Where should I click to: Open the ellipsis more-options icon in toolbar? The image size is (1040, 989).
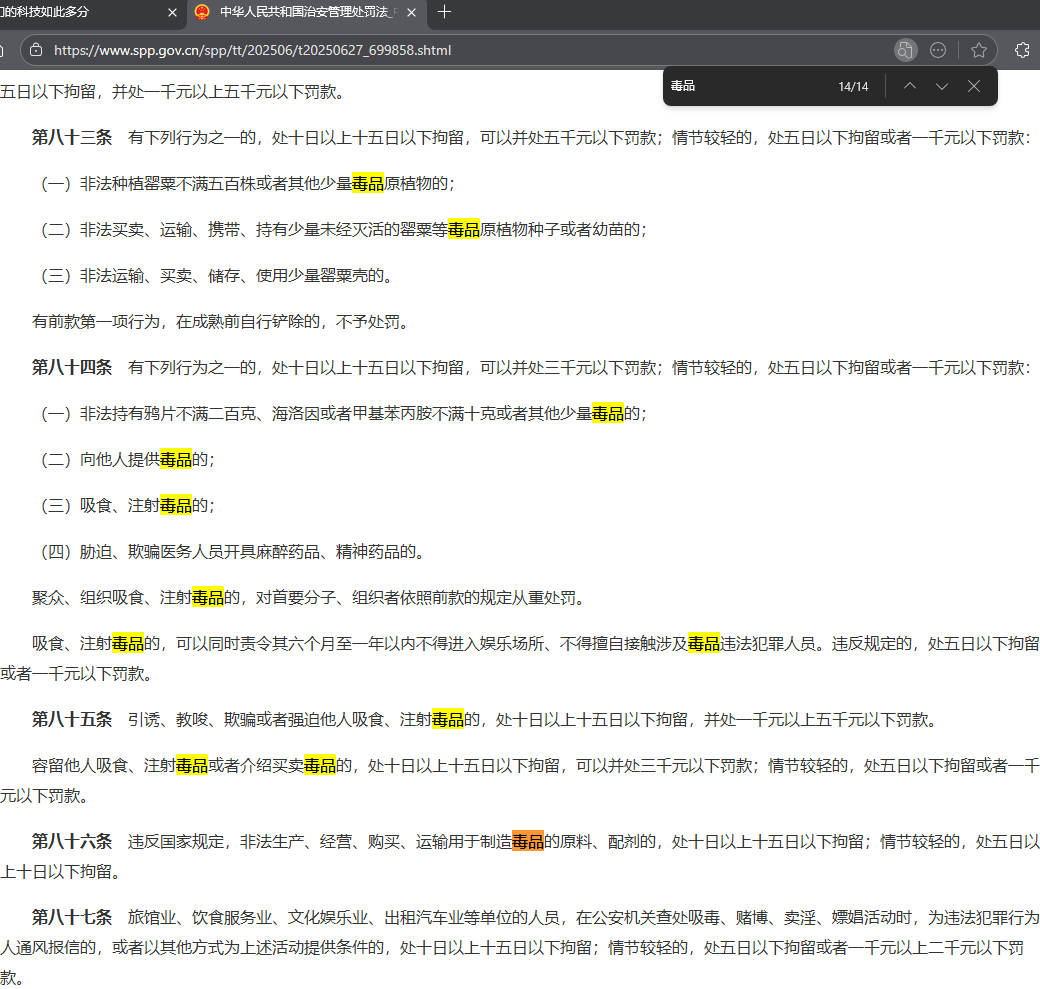(x=938, y=50)
